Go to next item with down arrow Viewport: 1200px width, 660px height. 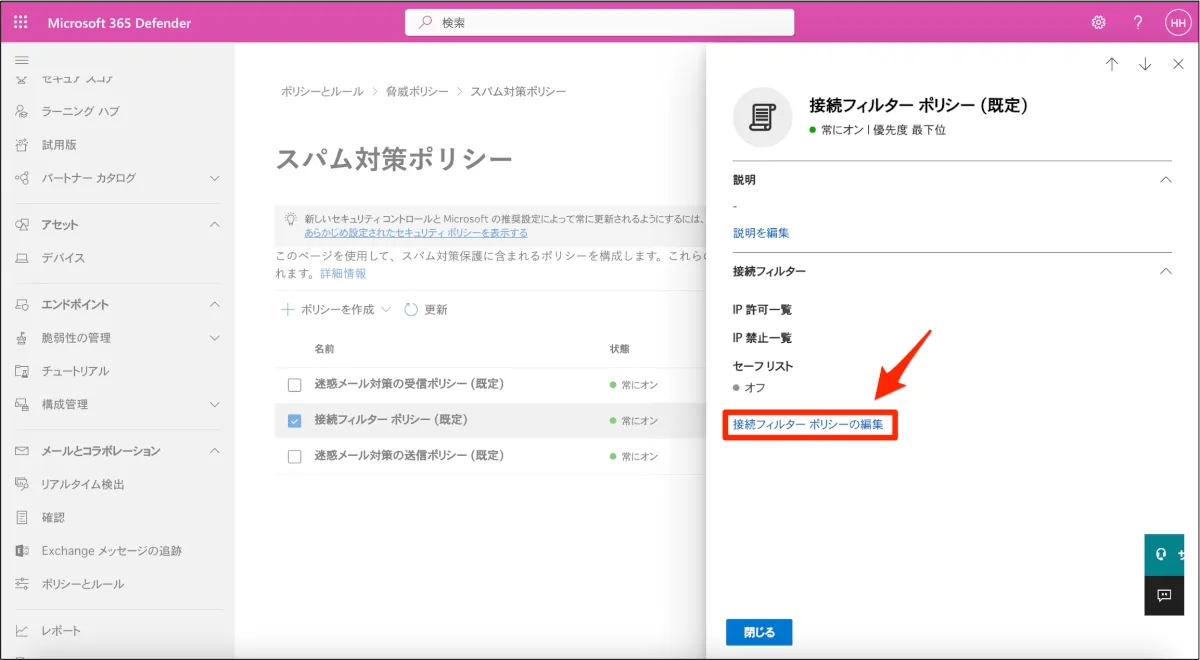(x=1145, y=64)
